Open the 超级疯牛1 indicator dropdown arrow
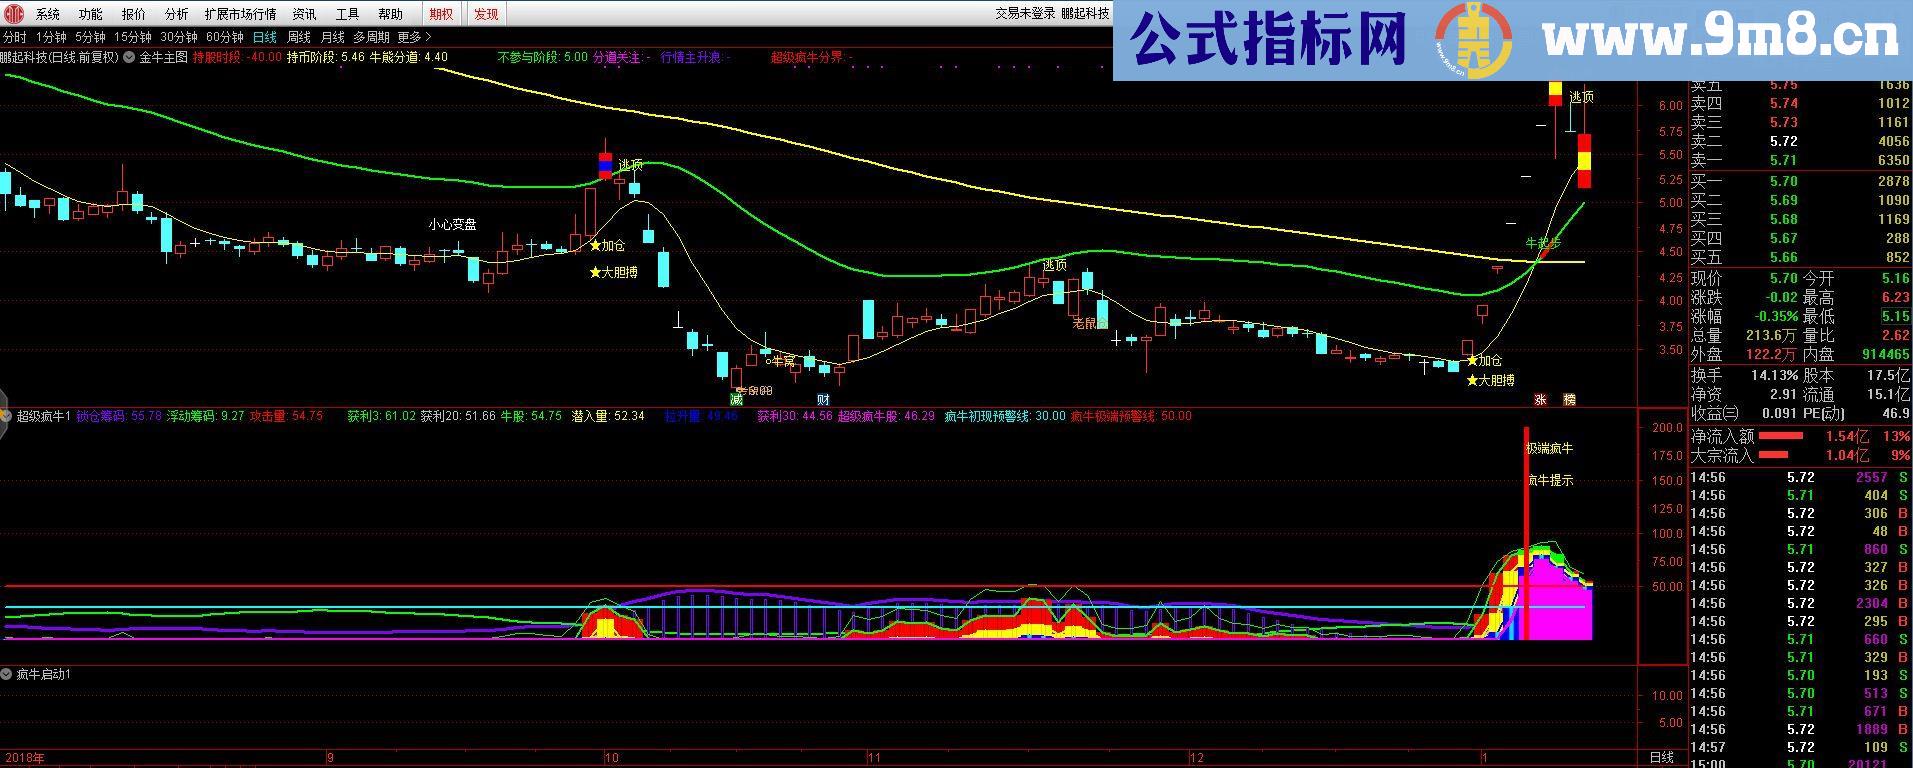This screenshot has height=768, width=1913. (6, 416)
